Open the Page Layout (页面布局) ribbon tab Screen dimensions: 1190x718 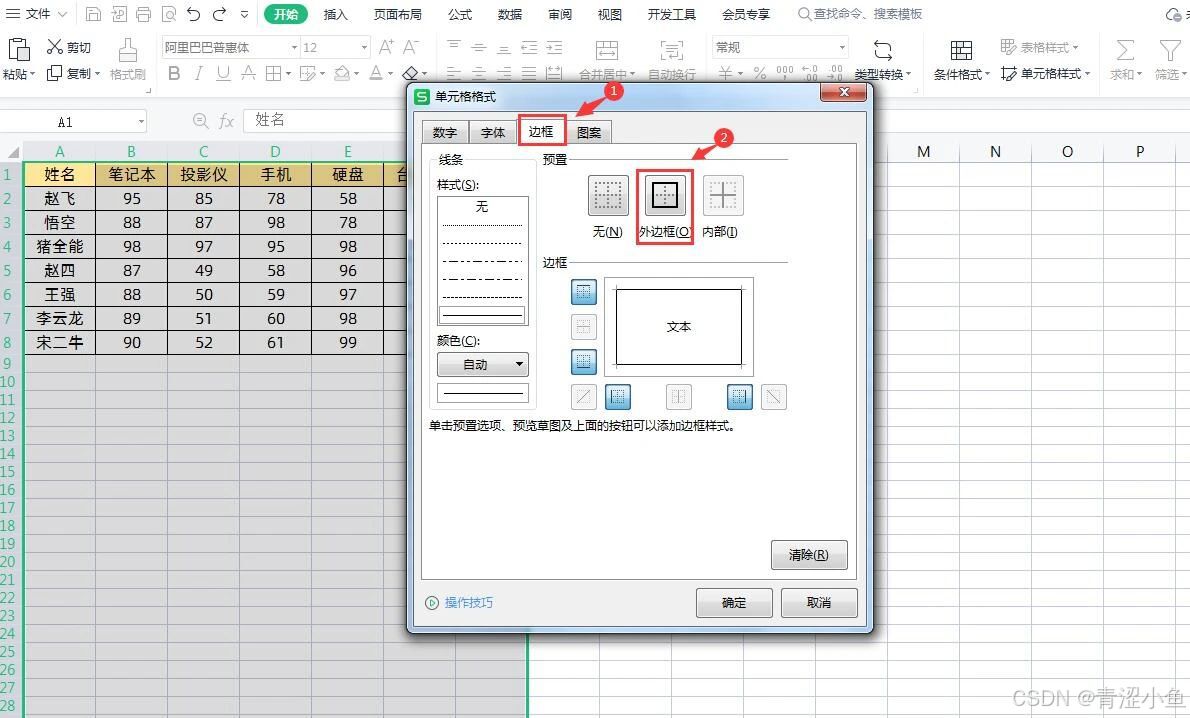pos(398,14)
